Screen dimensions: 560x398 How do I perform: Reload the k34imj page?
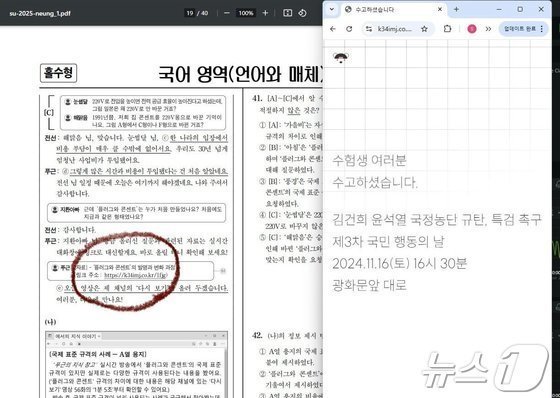[349, 29]
